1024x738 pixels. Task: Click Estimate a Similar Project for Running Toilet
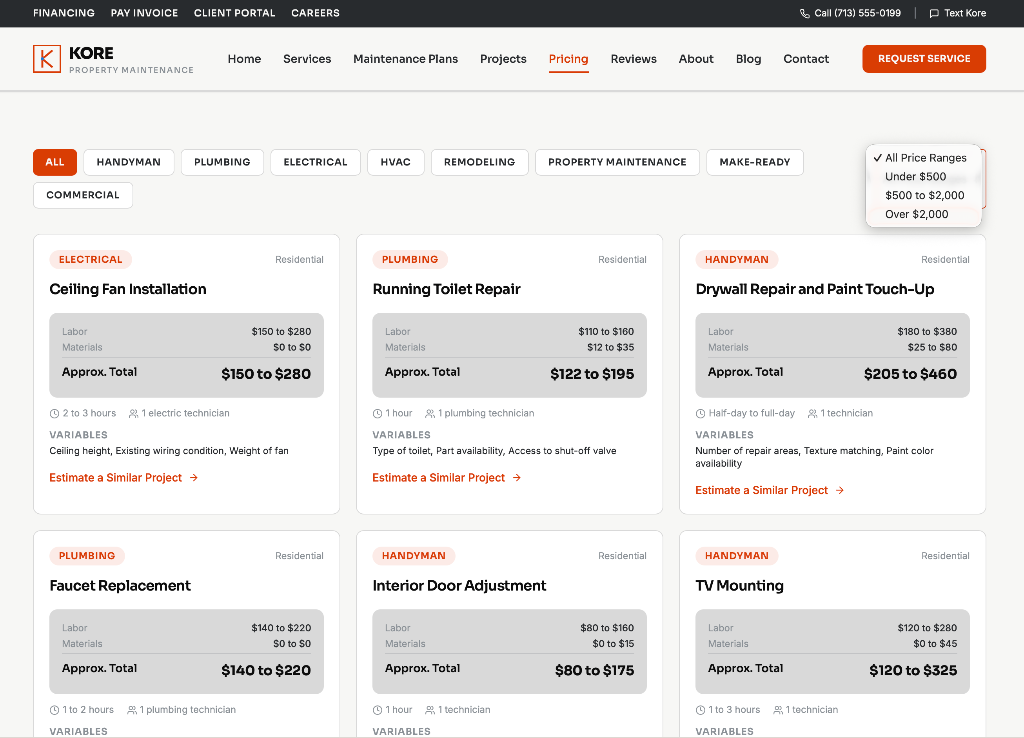pos(447,477)
